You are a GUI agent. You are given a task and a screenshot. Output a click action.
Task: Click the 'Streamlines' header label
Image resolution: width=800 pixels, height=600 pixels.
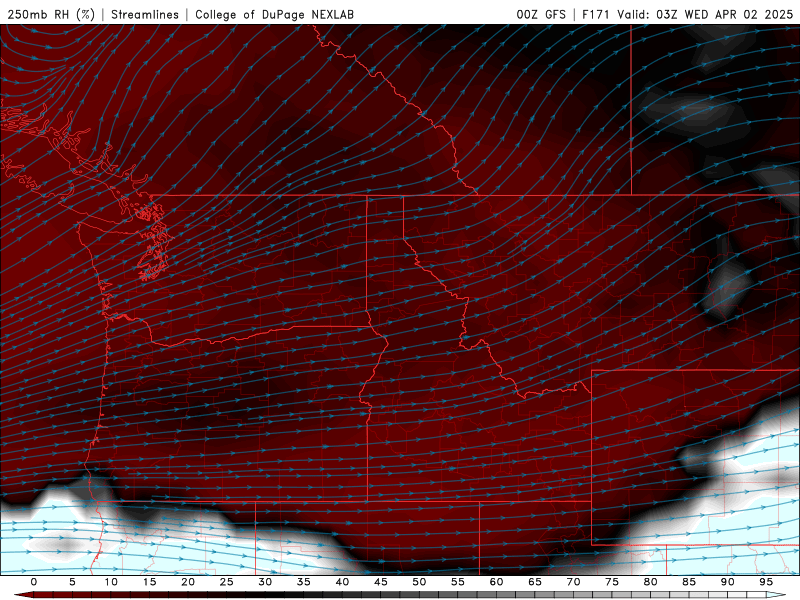tap(145, 14)
